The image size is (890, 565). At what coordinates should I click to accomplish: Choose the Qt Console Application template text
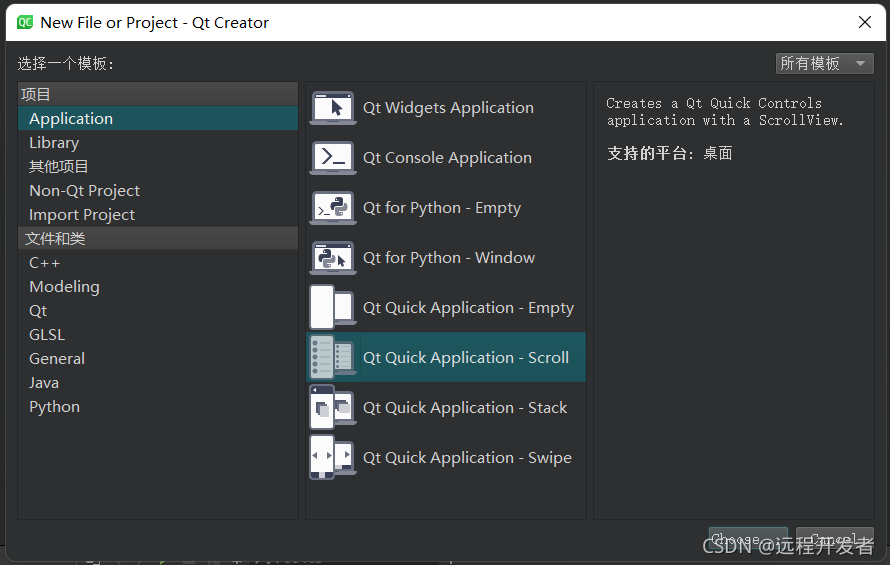(x=447, y=158)
